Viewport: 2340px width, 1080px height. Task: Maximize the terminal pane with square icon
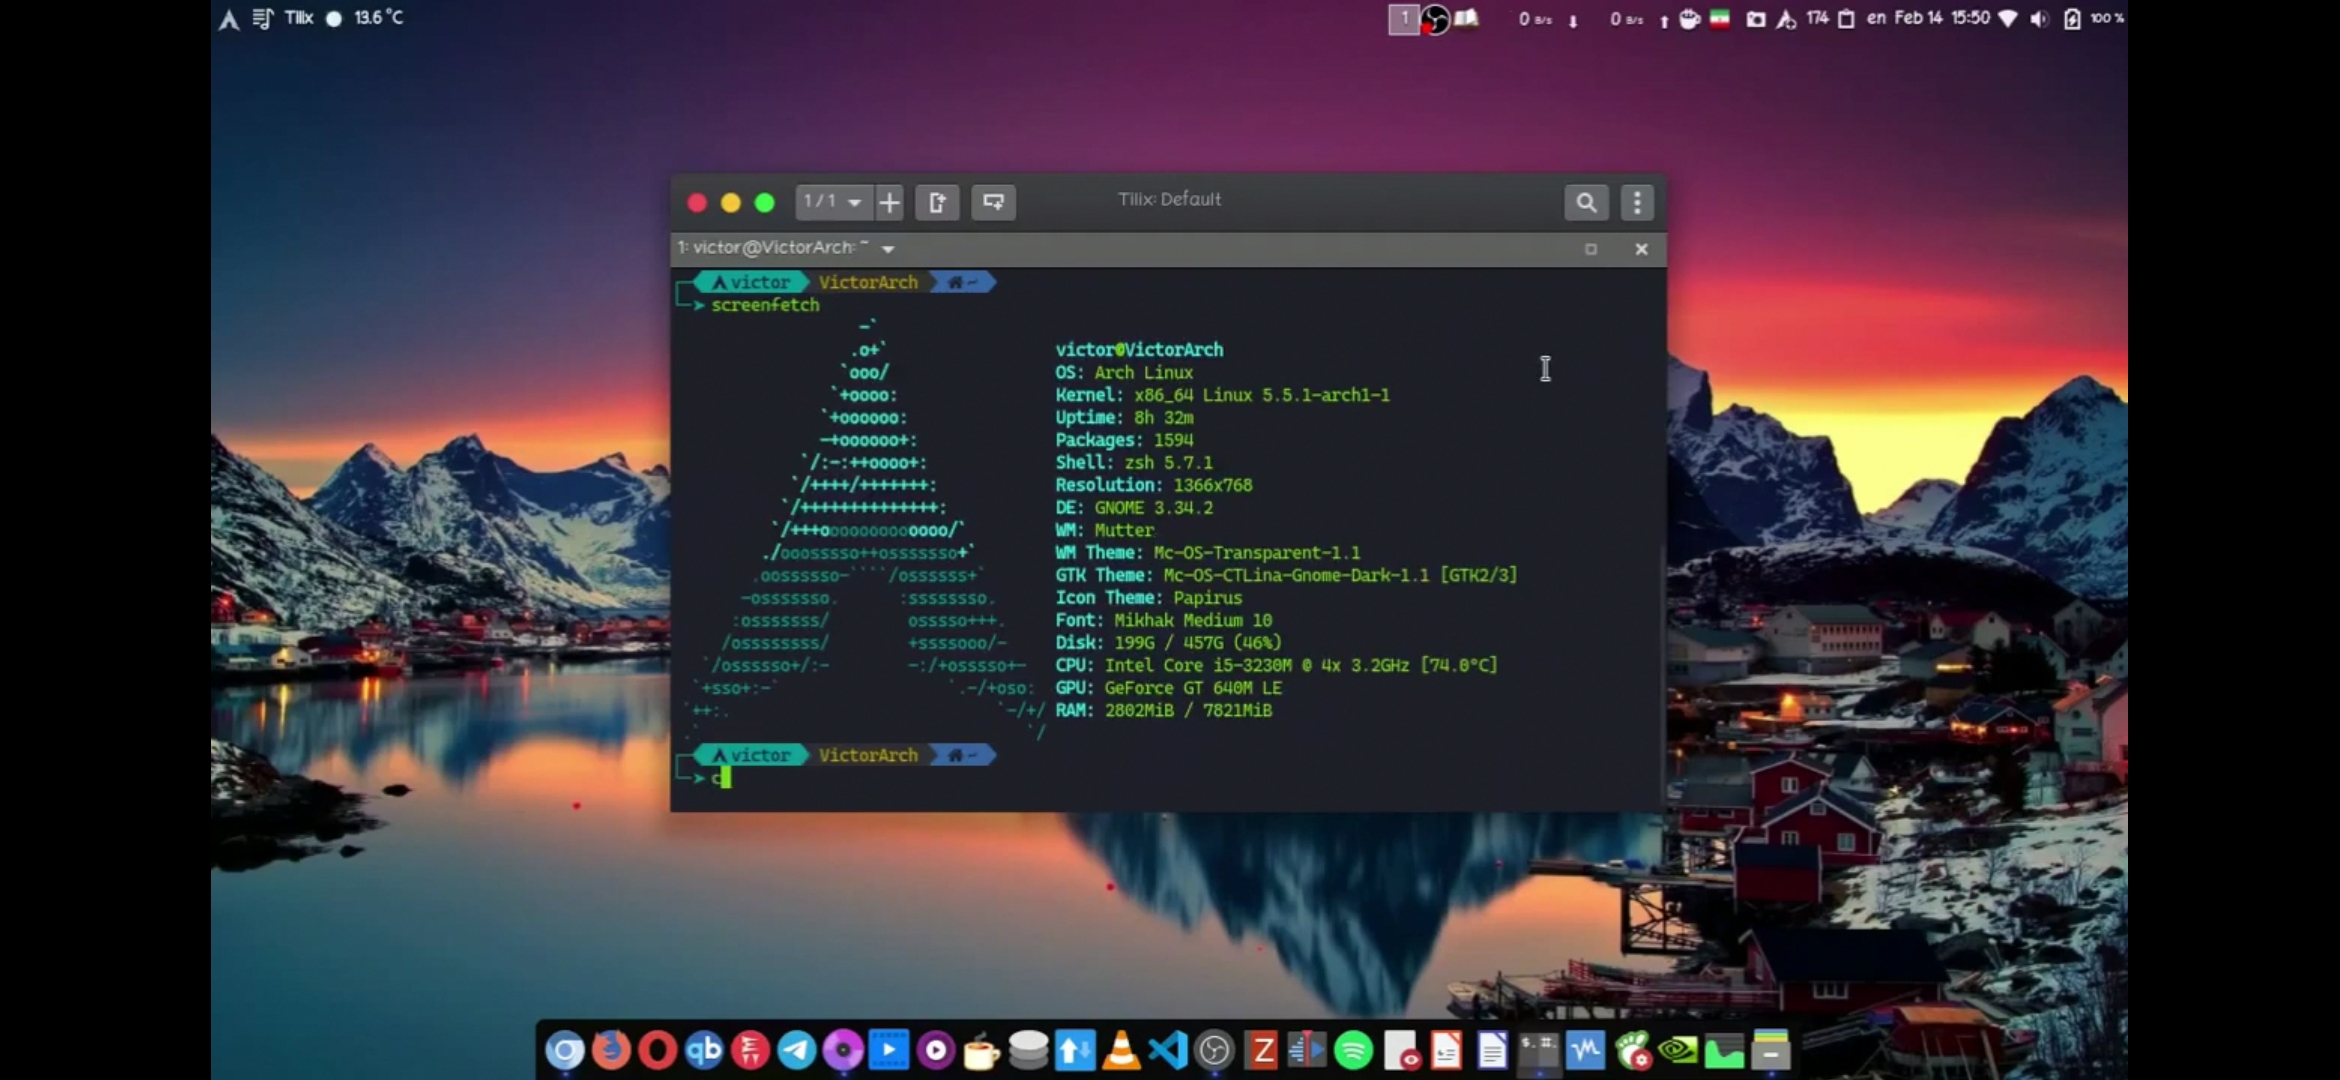pos(1591,249)
